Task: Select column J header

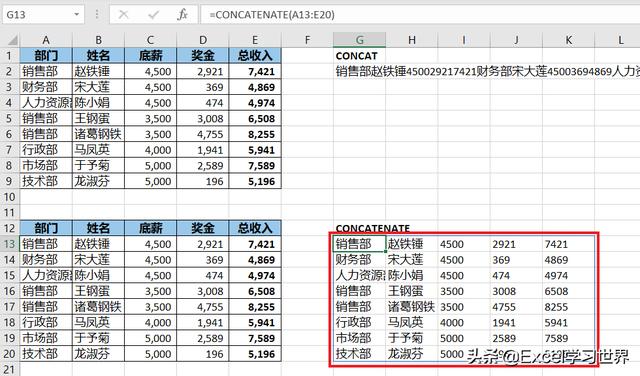Action: (516, 40)
